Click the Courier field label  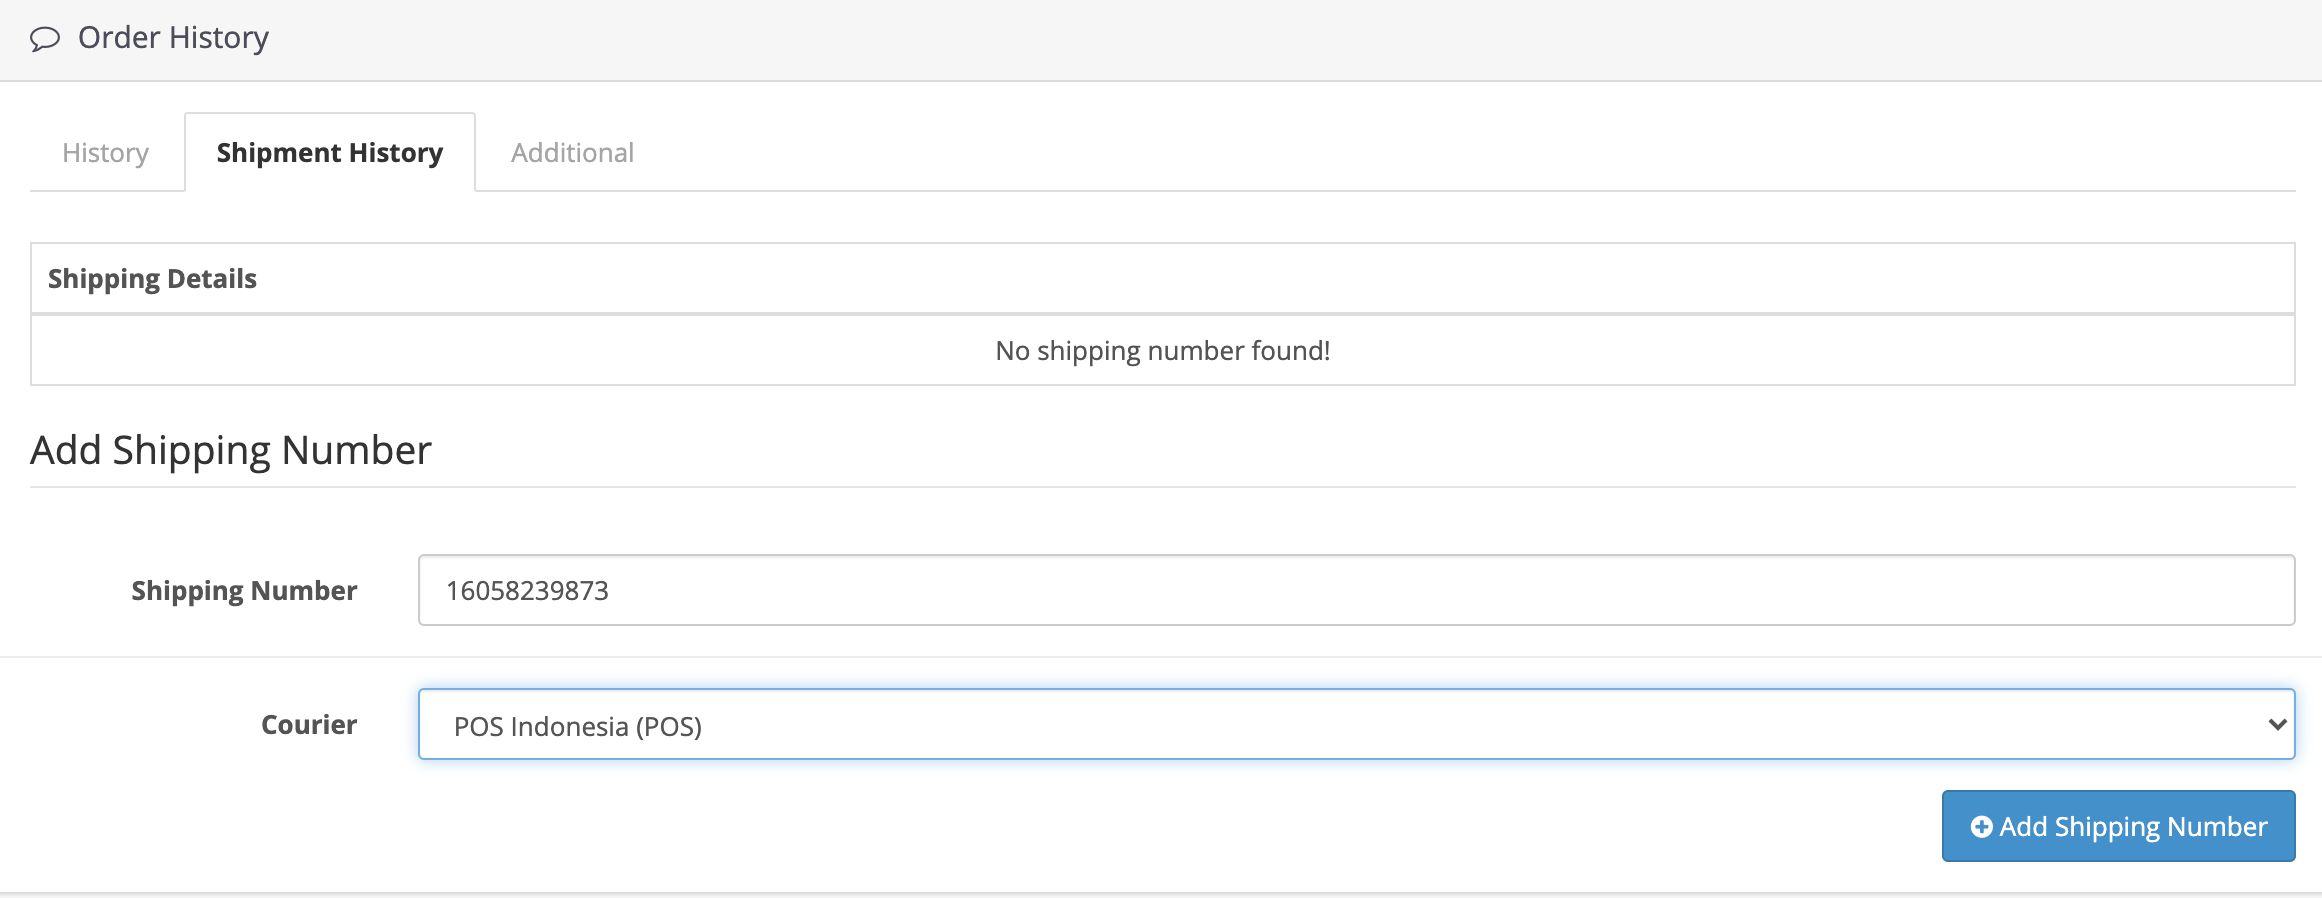[309, 725]
